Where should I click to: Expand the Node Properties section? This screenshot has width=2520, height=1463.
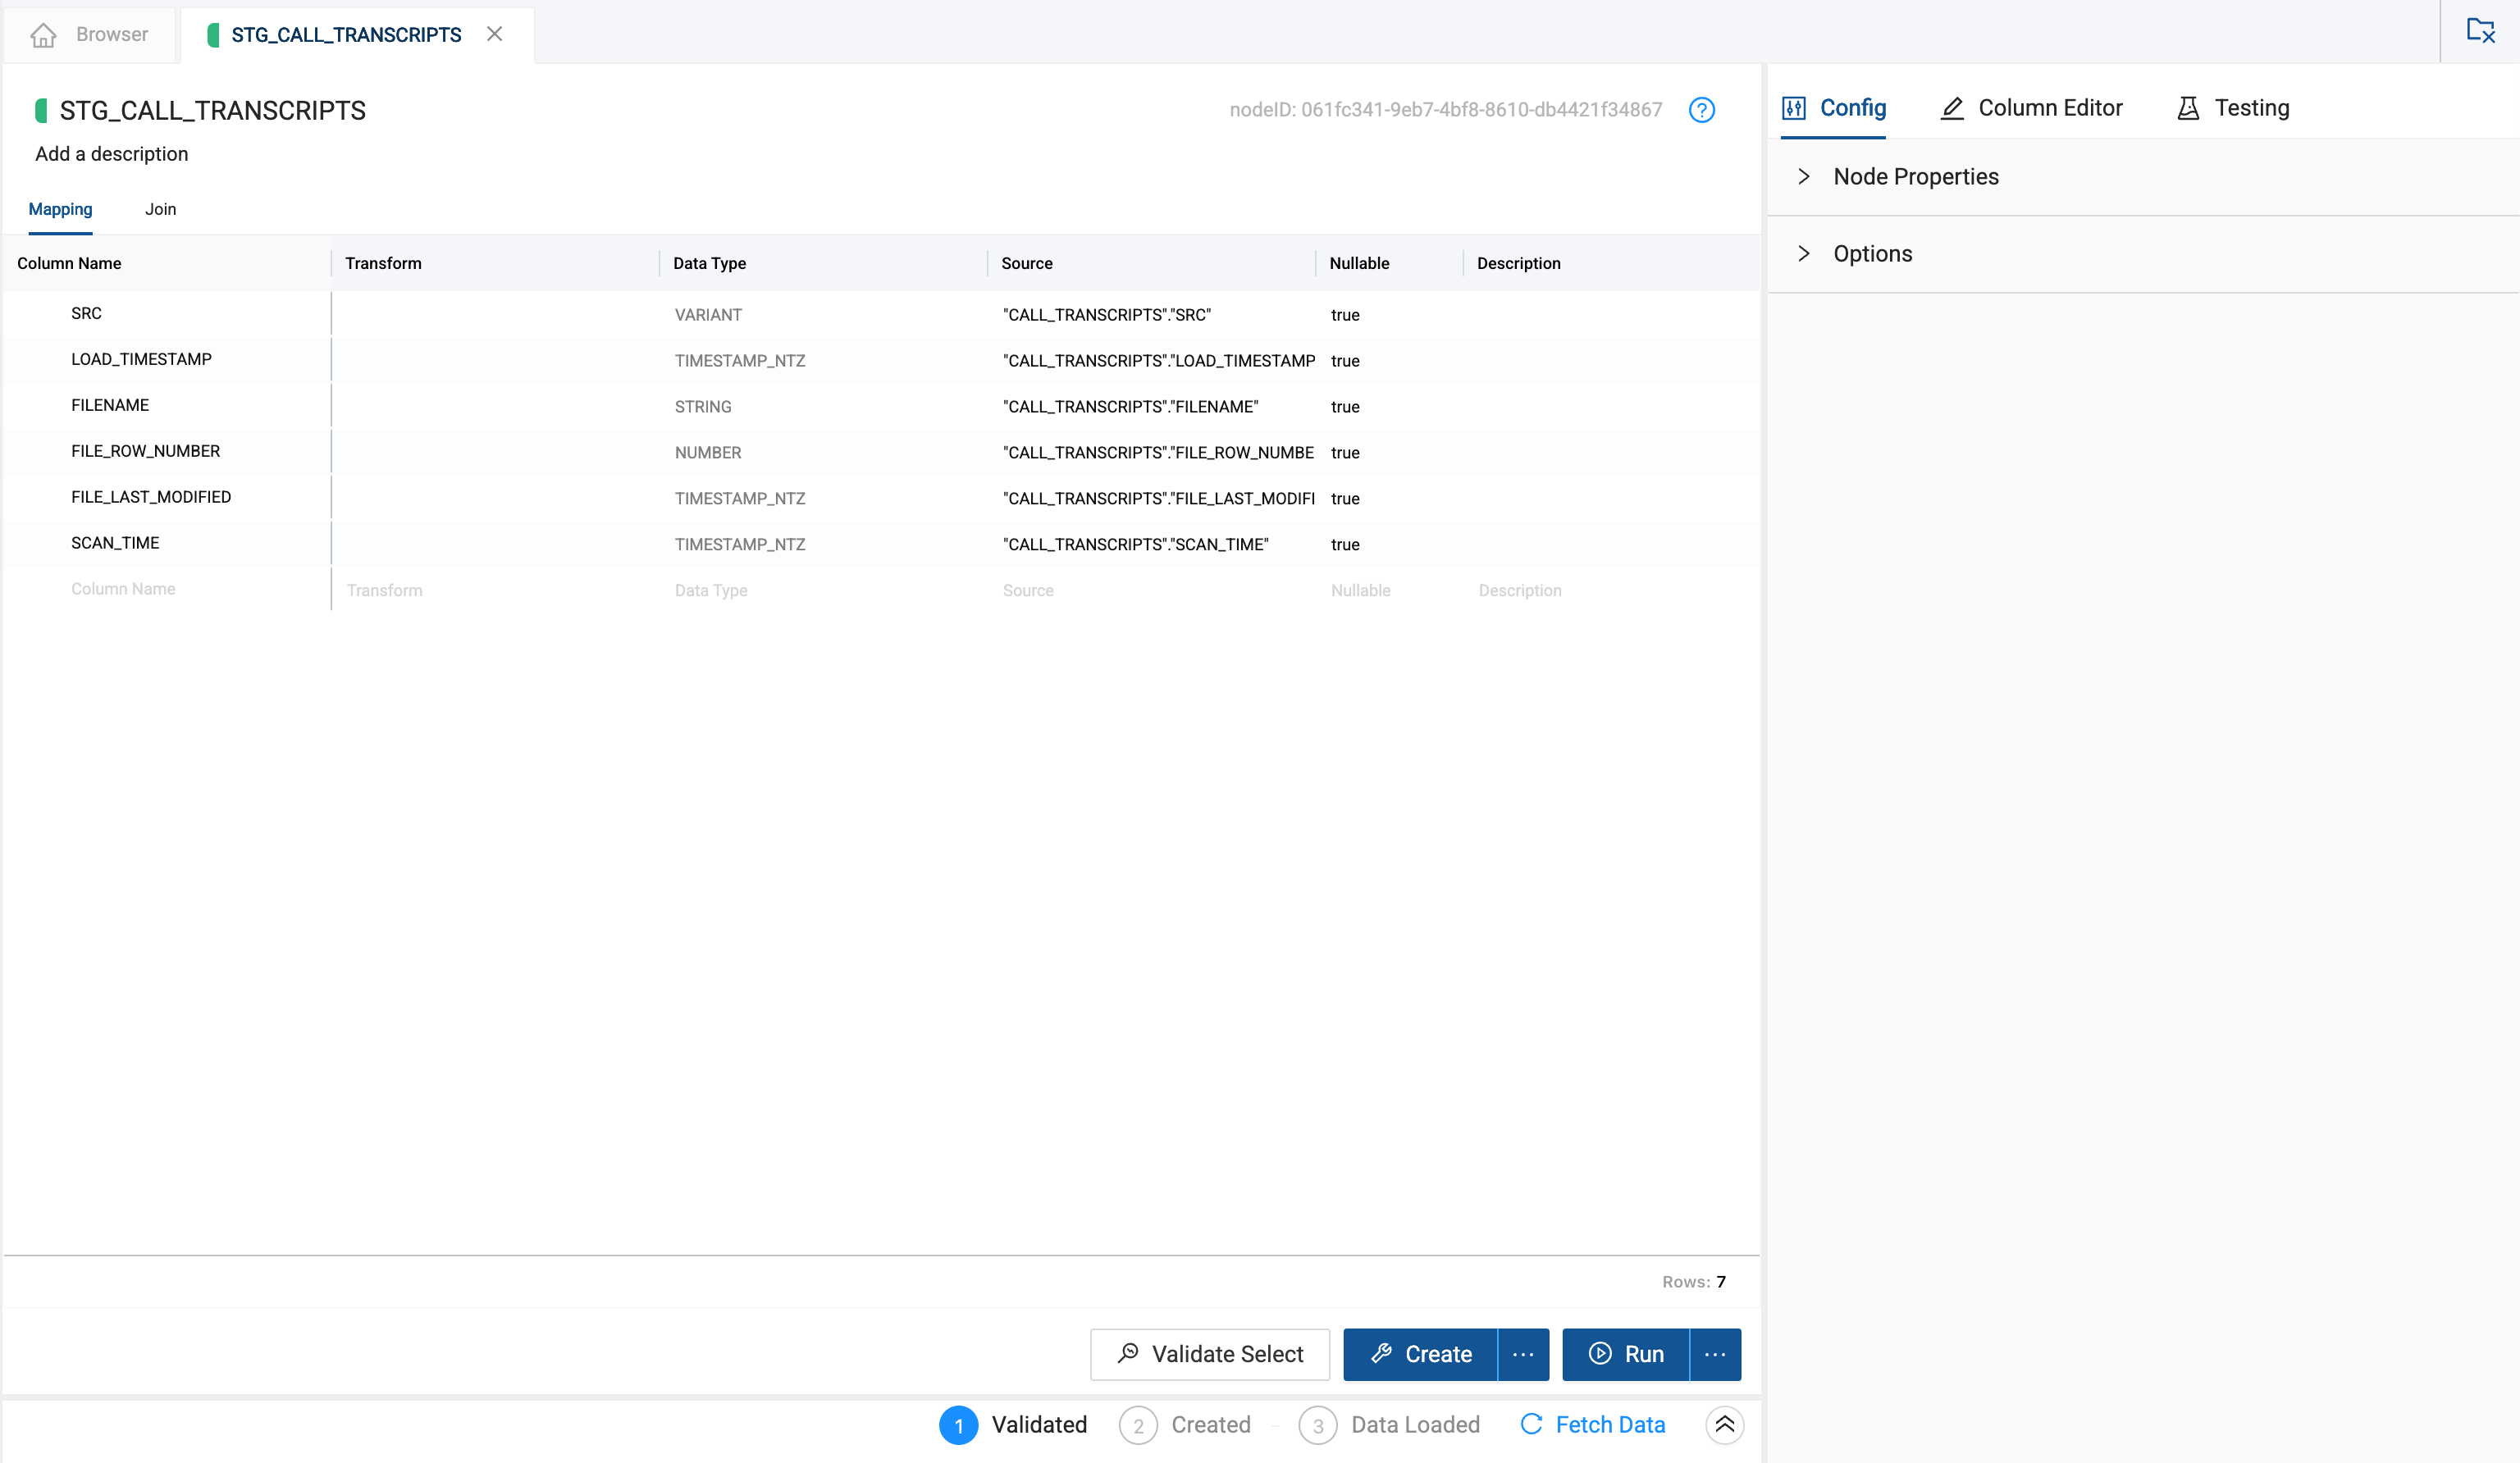tap(2143, 177)
